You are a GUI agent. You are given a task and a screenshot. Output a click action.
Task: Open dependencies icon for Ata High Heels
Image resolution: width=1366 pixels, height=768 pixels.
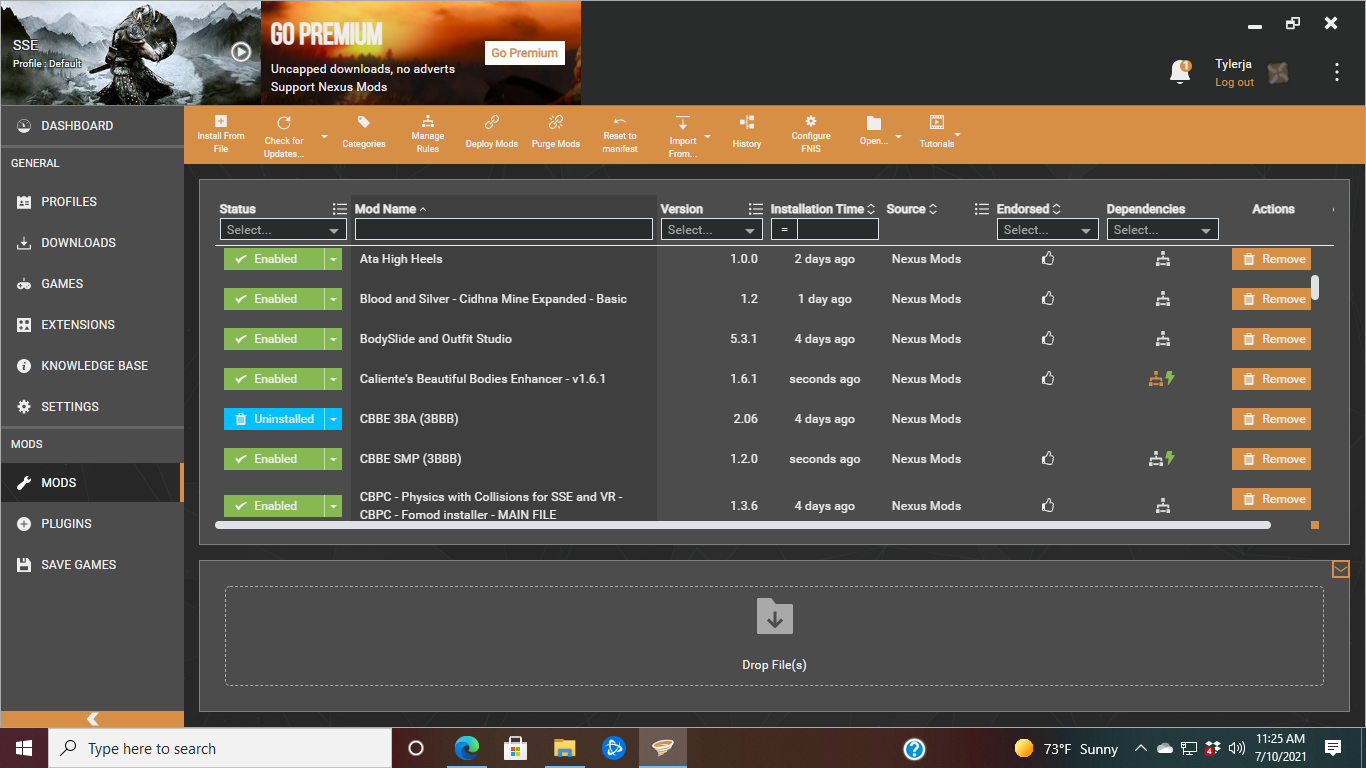(1162, 259)
